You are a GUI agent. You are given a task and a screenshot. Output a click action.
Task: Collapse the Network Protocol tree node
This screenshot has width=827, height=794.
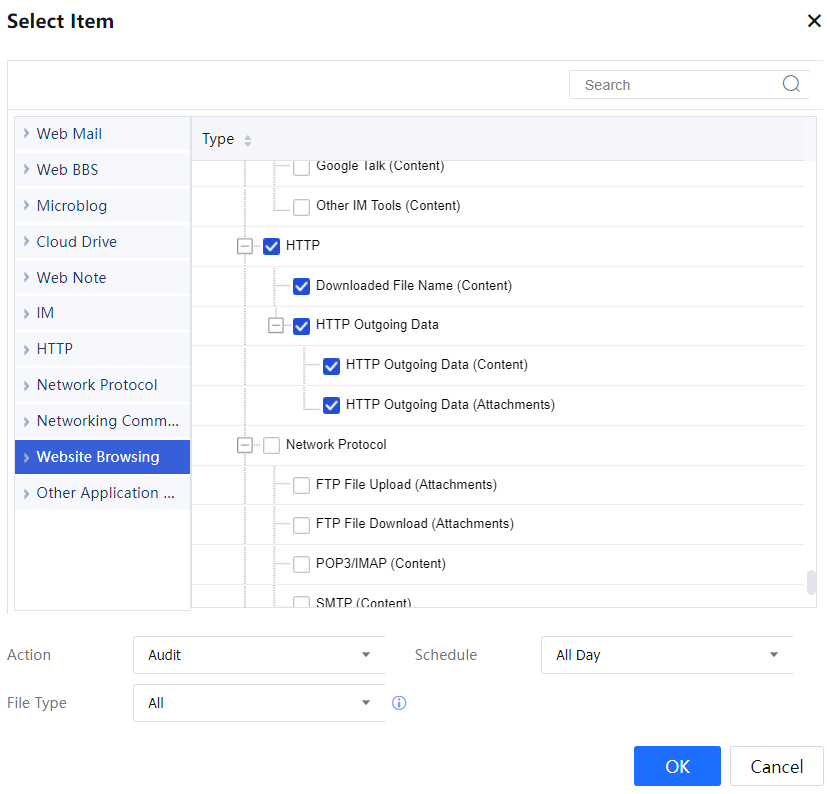pos(245,445)
